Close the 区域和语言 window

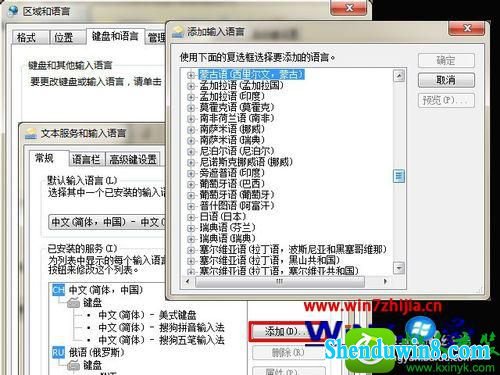(x=349, y=7)
